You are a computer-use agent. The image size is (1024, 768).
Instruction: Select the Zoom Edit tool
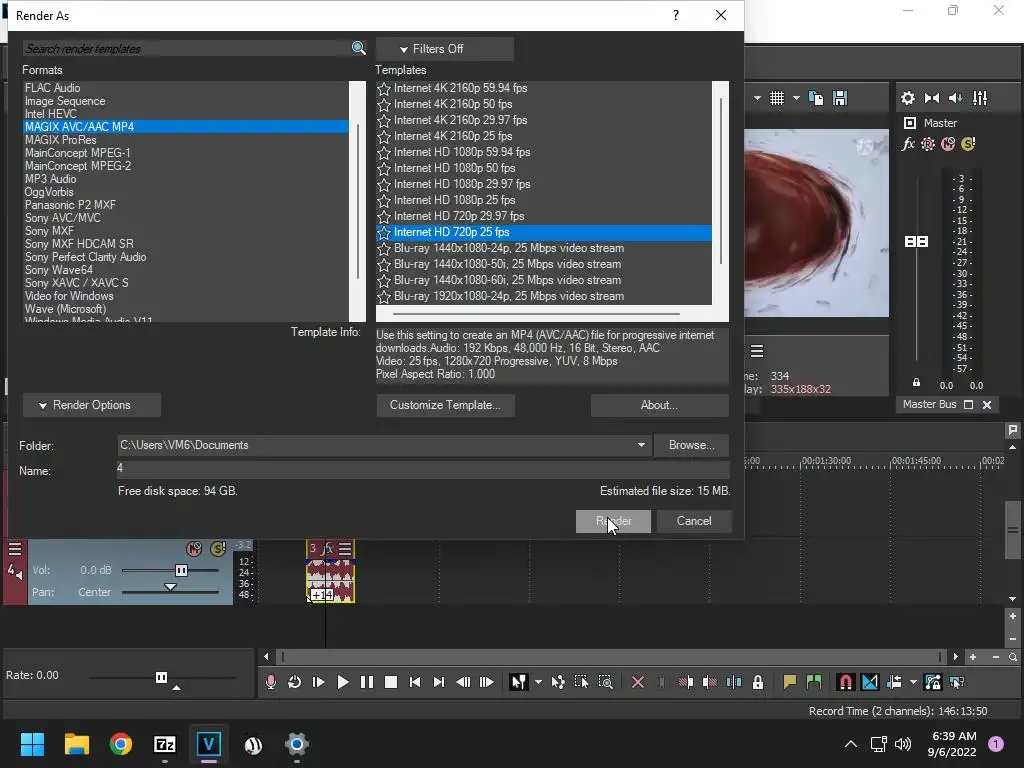(x=605, y=682)
